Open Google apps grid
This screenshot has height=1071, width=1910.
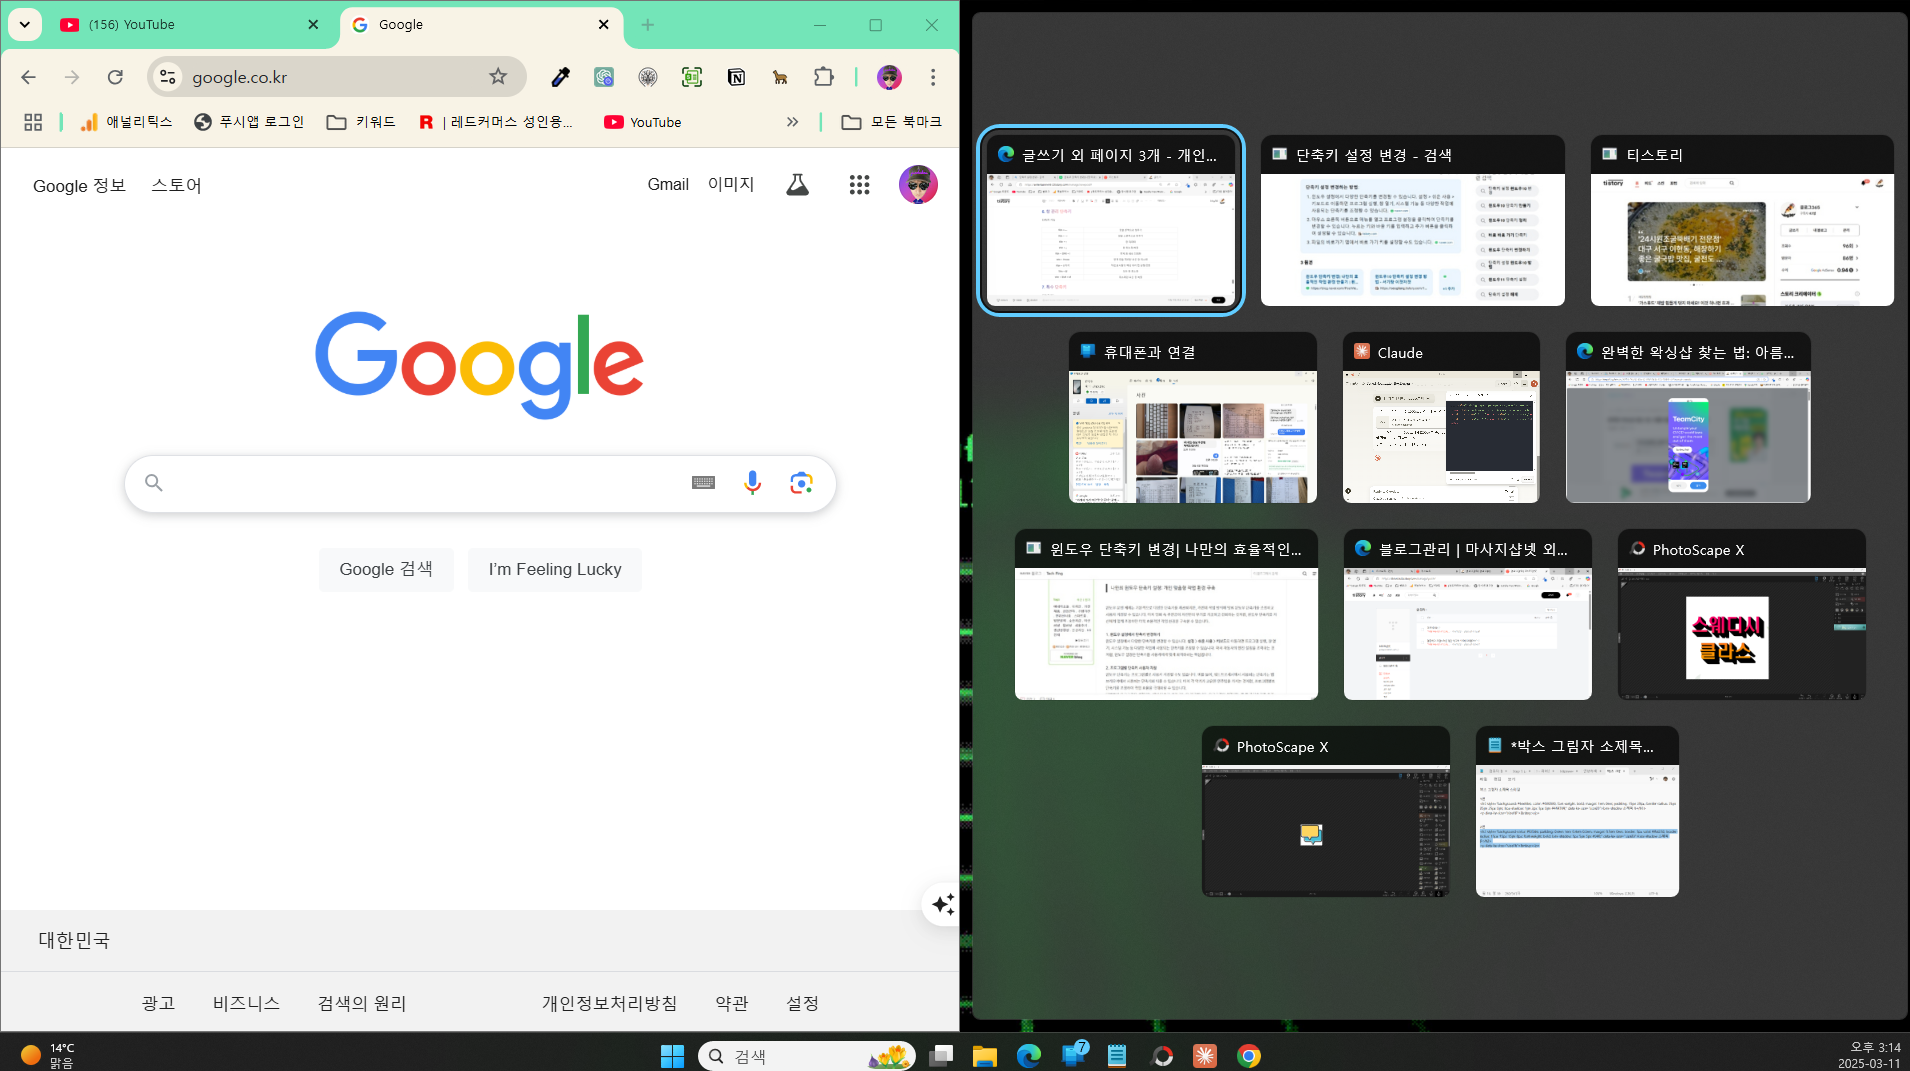pyautogui.click(x=859, y=185)
